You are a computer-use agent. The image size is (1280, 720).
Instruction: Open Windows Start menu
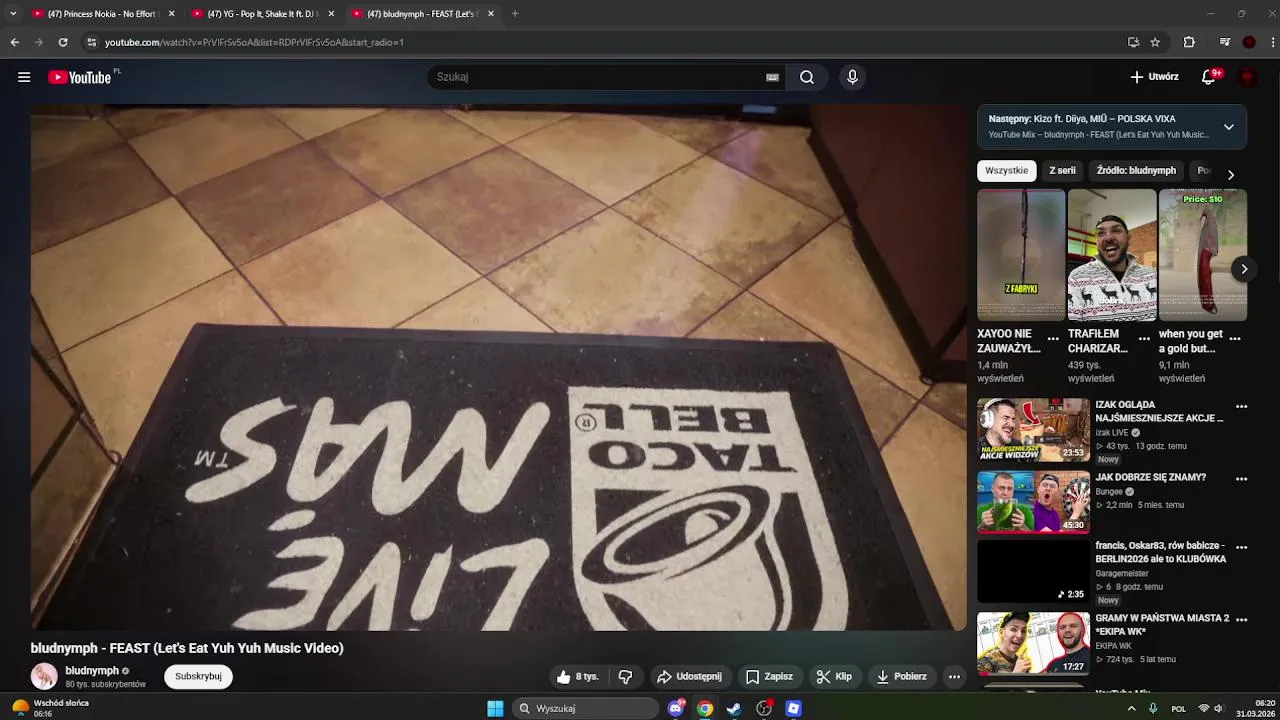point(495,708)
